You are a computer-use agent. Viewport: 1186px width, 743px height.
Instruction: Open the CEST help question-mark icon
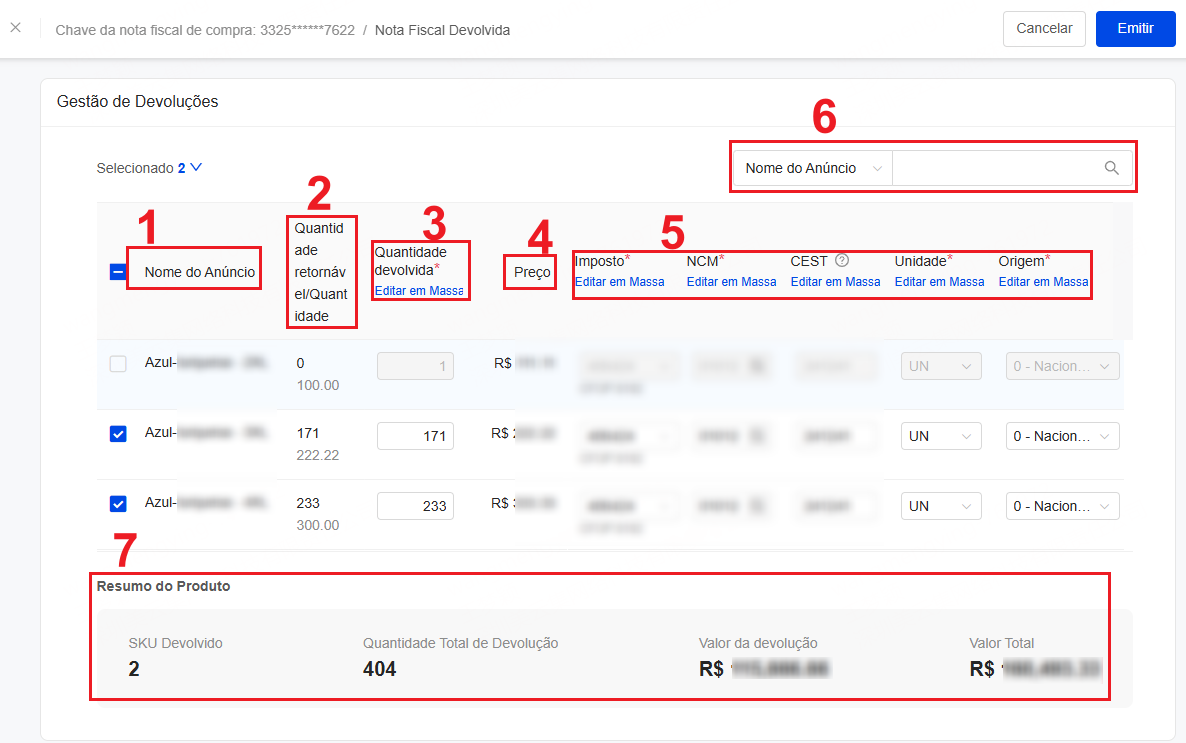[842, 260]
